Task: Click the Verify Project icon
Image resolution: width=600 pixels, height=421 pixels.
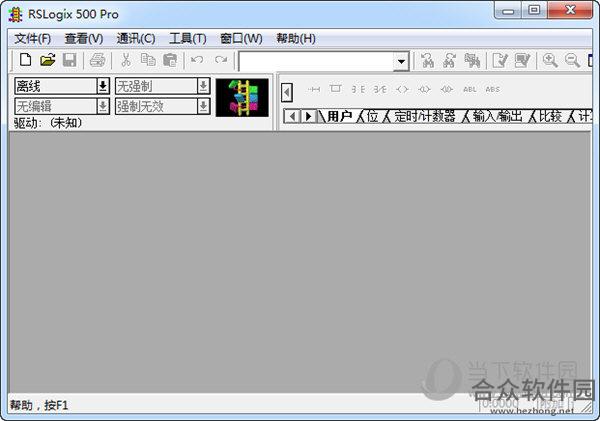Action: click(x=522, y=60)
